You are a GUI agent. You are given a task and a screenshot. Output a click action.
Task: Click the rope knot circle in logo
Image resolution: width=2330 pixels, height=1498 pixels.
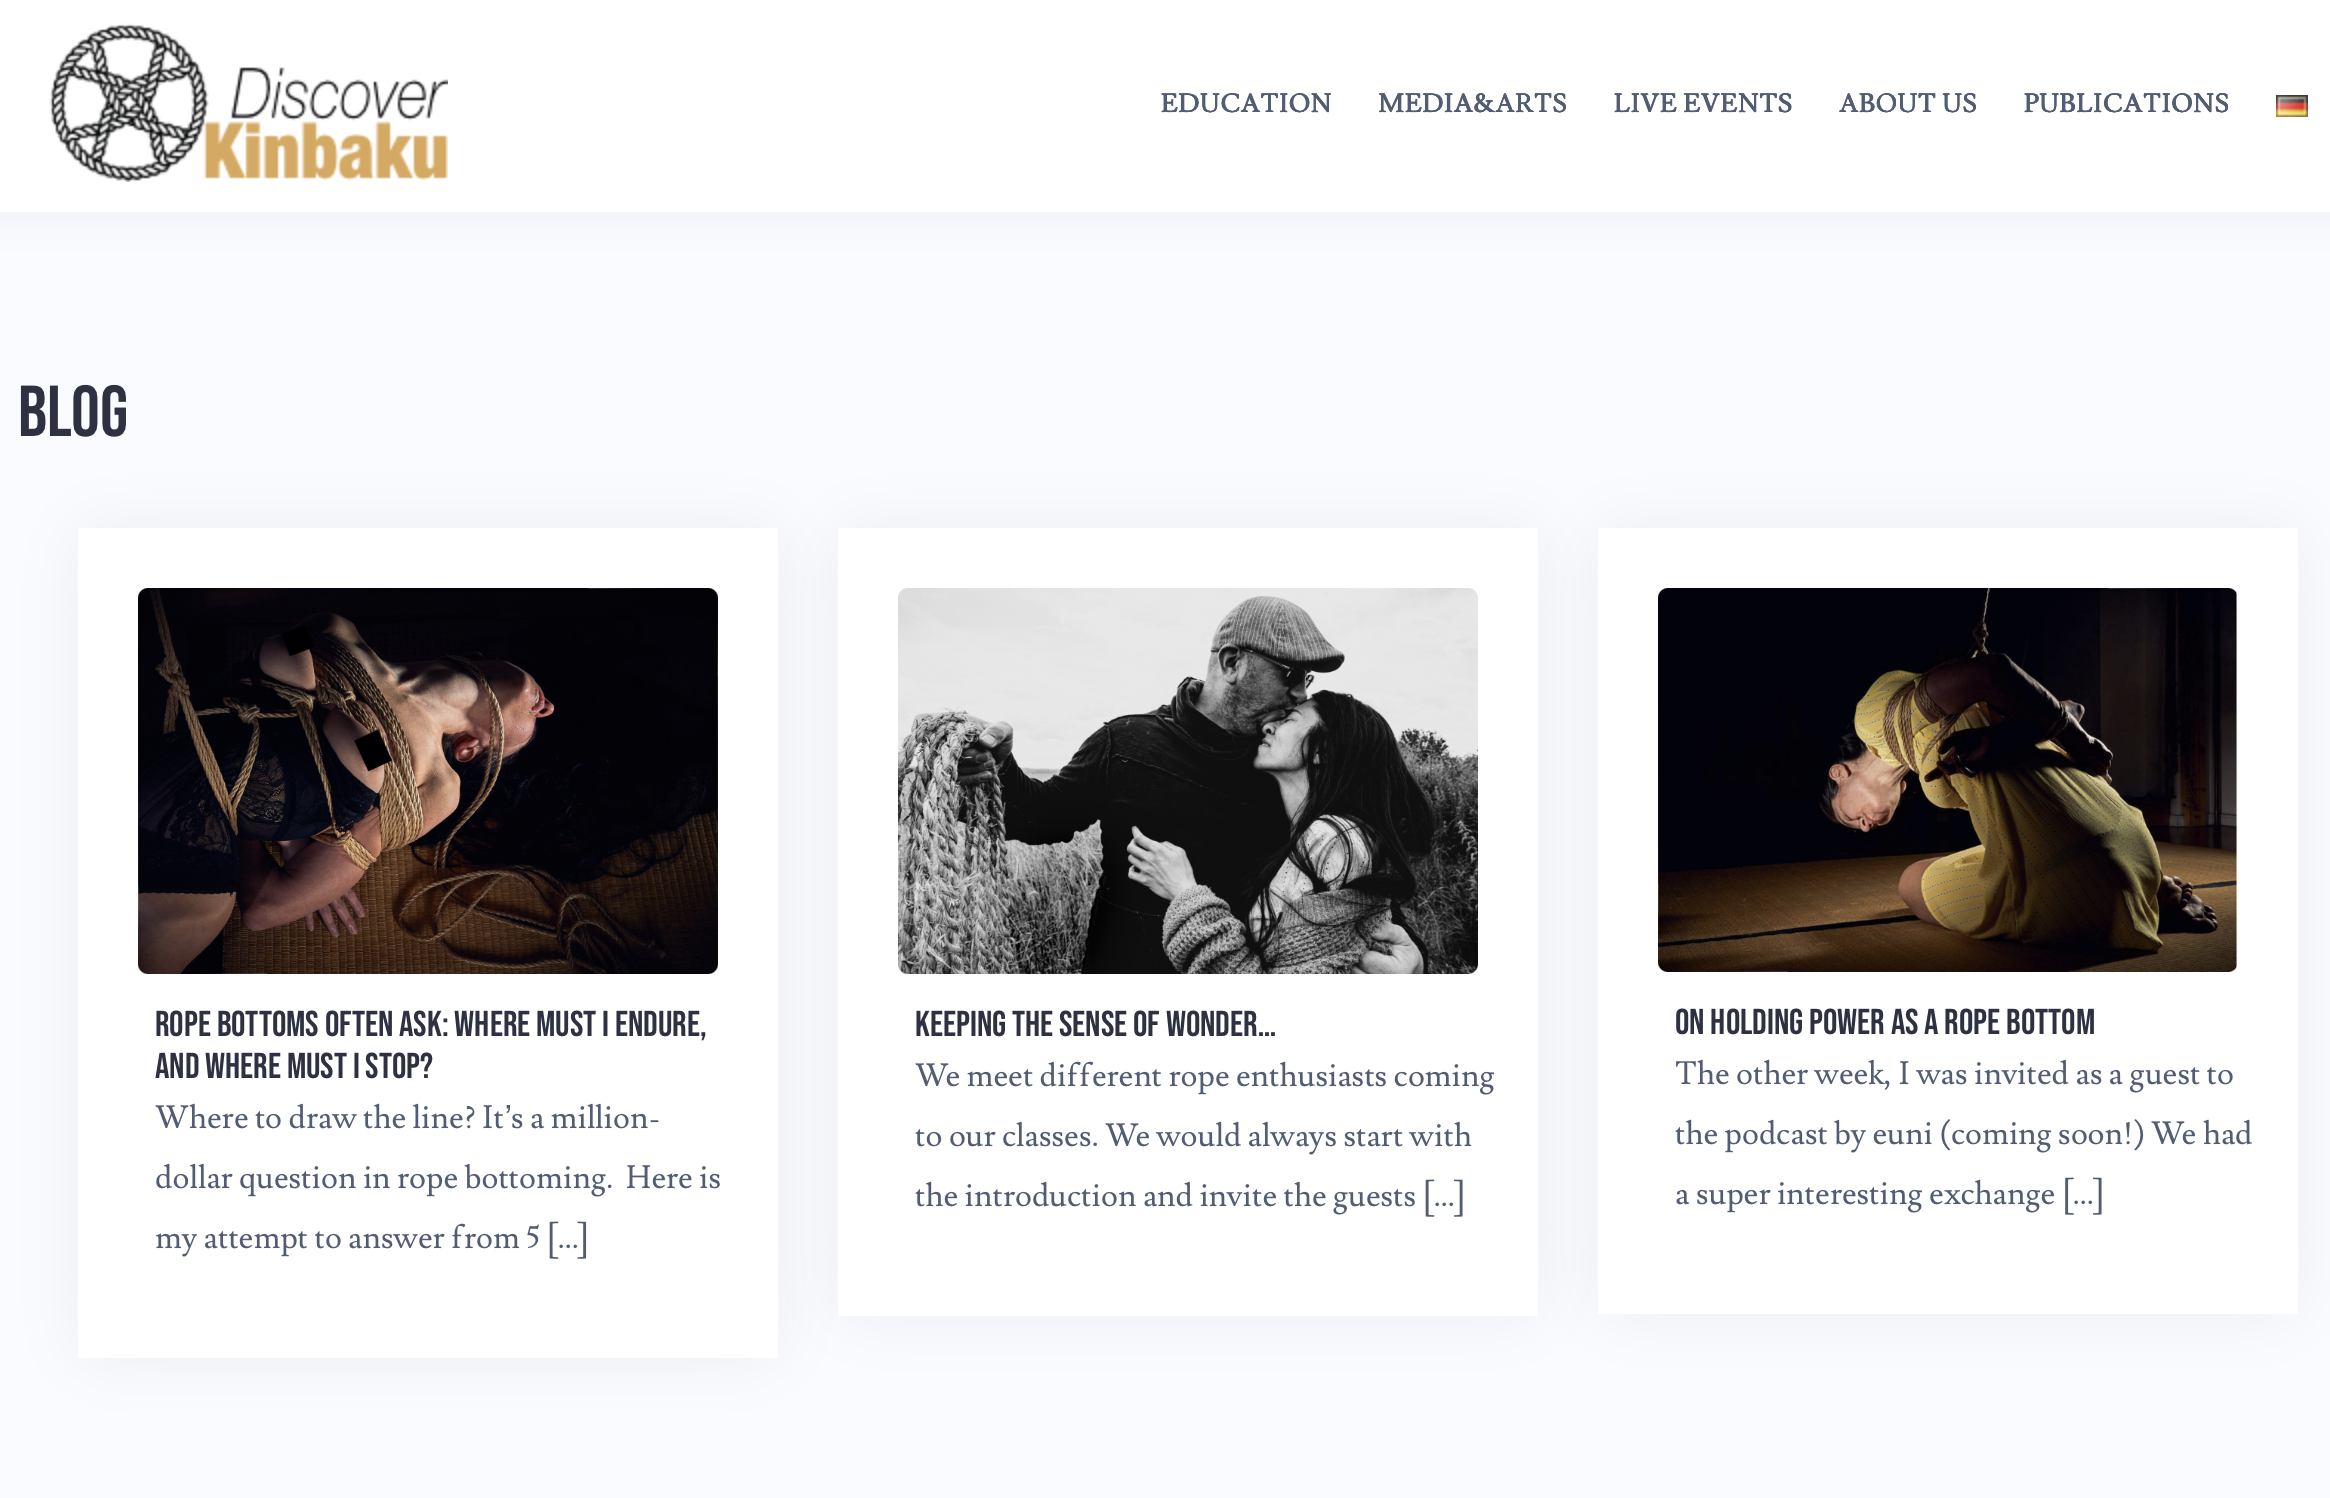pos(129,103)
